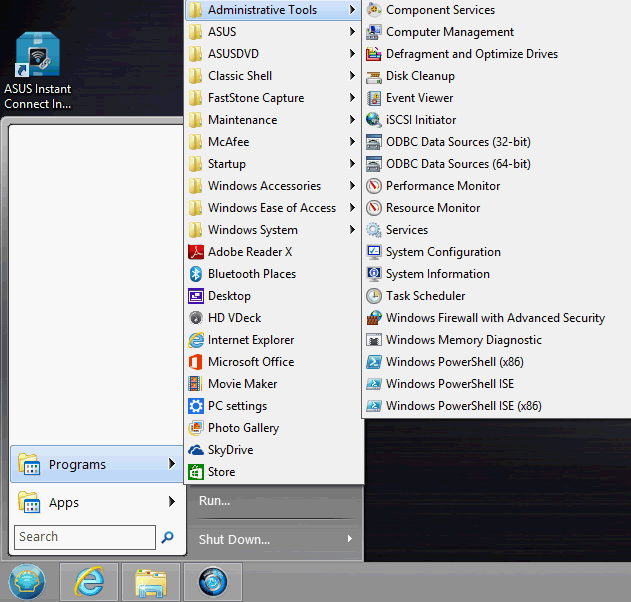Image resolution: width=631 pixels, height=602 pixels.
Task: Open Performance Monitor gauge icon
Action: 374,186
